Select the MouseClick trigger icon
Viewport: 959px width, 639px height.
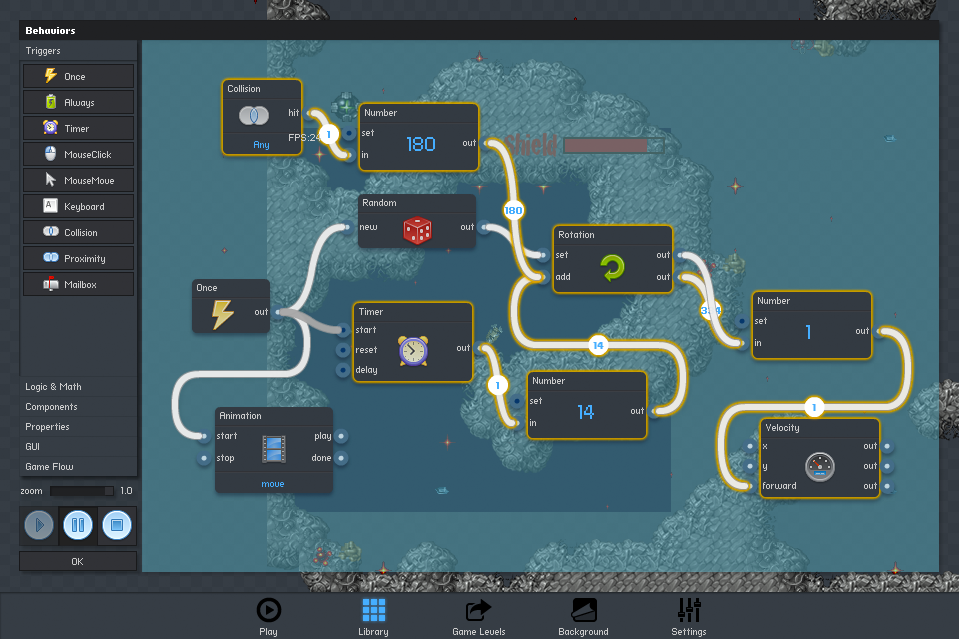click(x=49, y=154)
